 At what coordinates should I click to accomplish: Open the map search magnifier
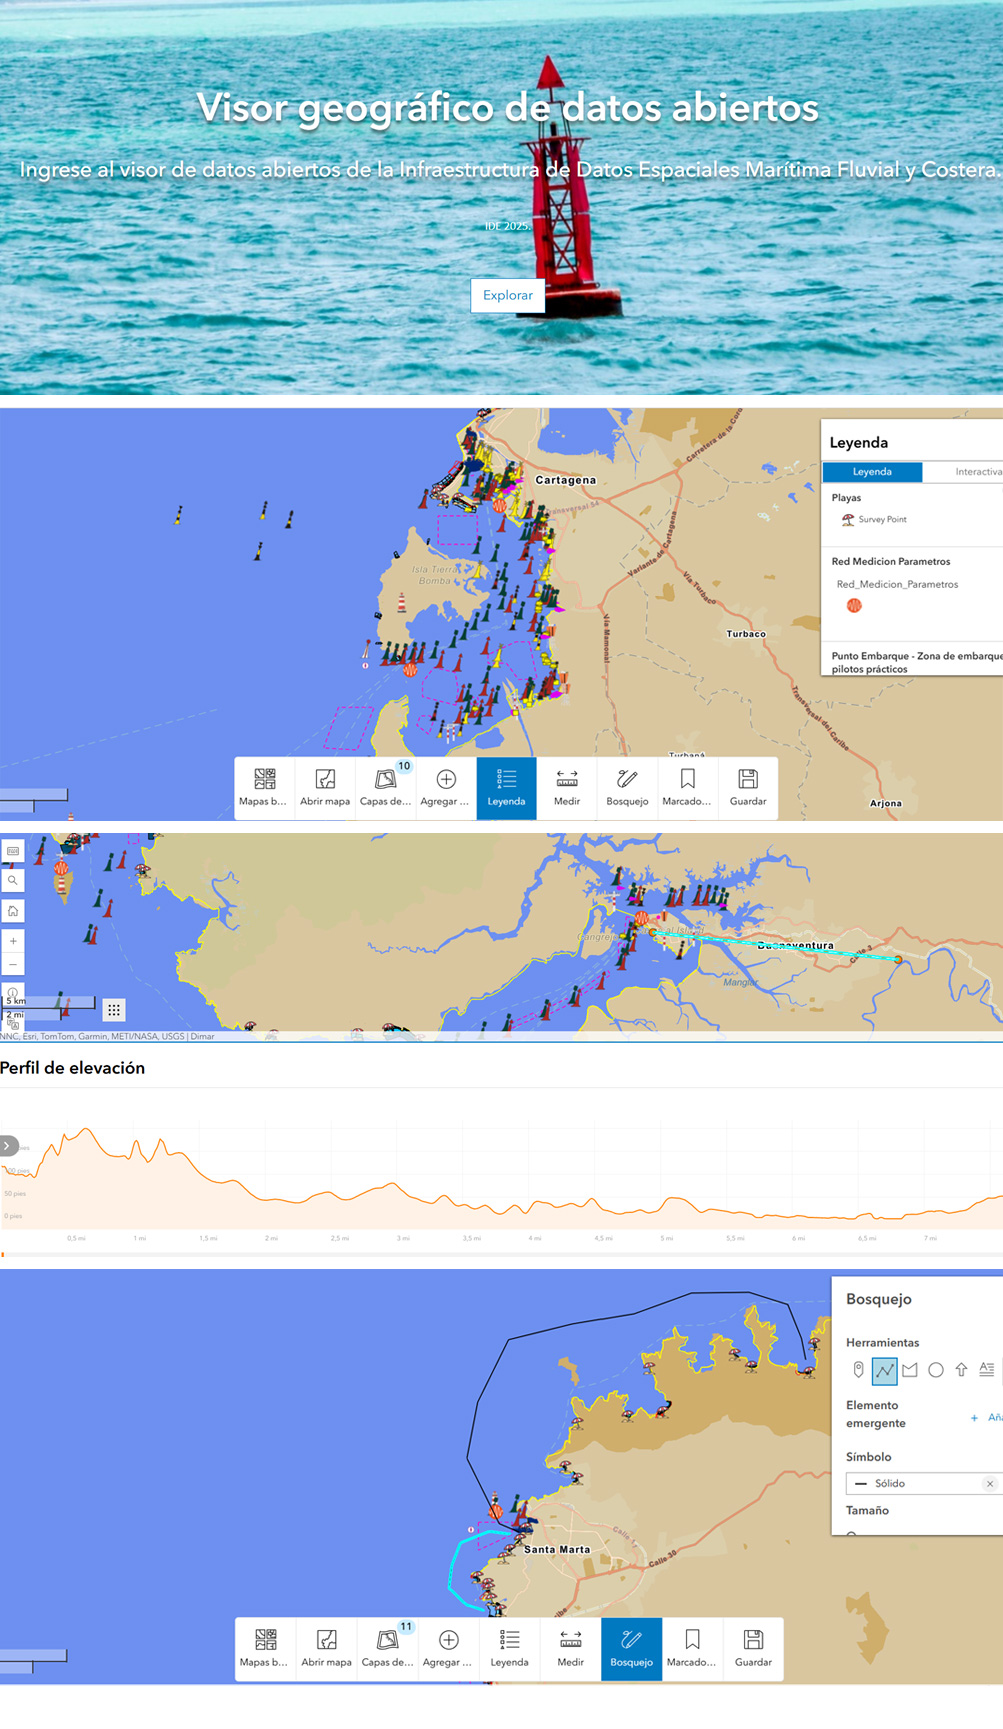click(x=13, y=881)
